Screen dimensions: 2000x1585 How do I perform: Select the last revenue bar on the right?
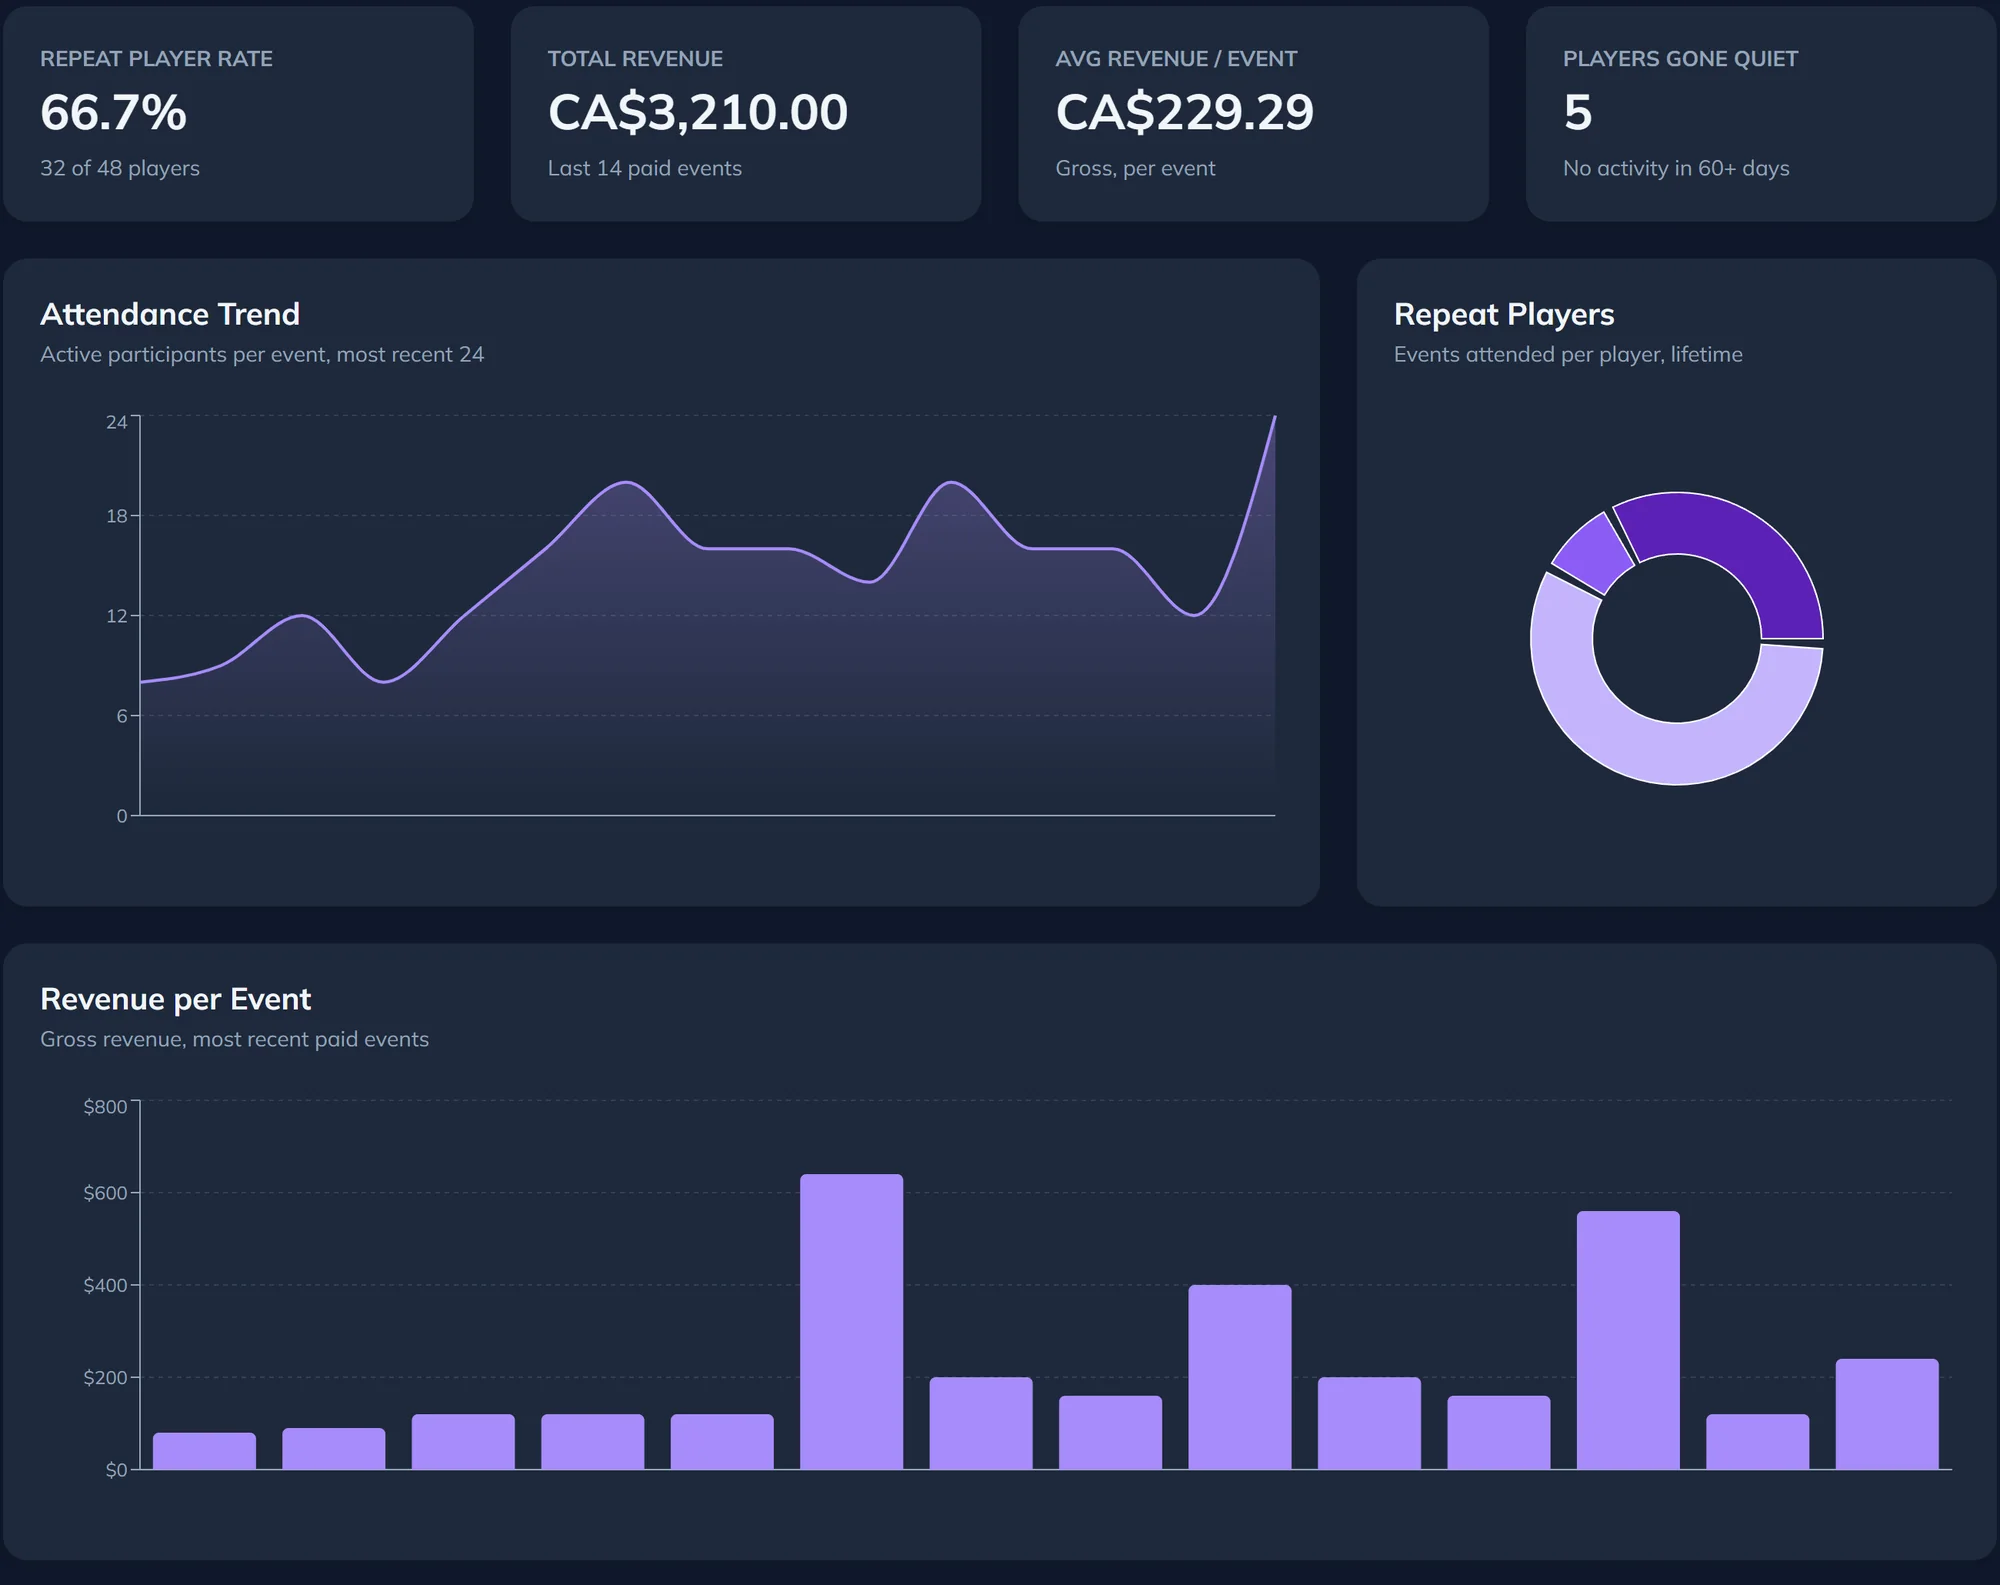1887,1414
